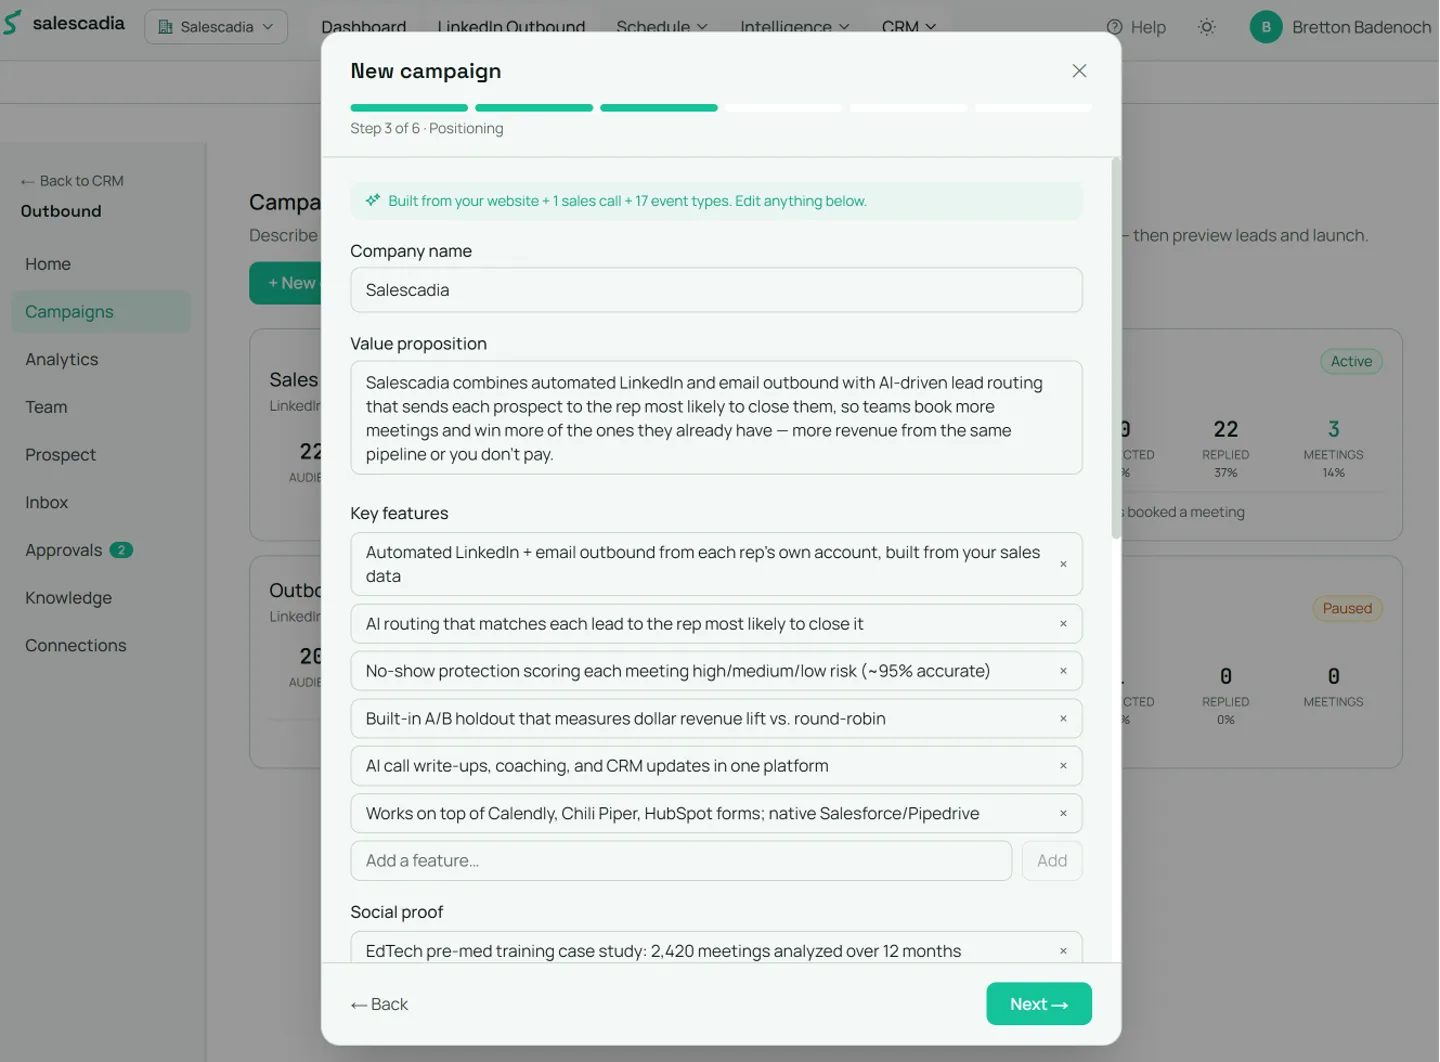
Task: Click the "Step 3 of 6 · Positioning" label
Action: (x=427, y=128)
